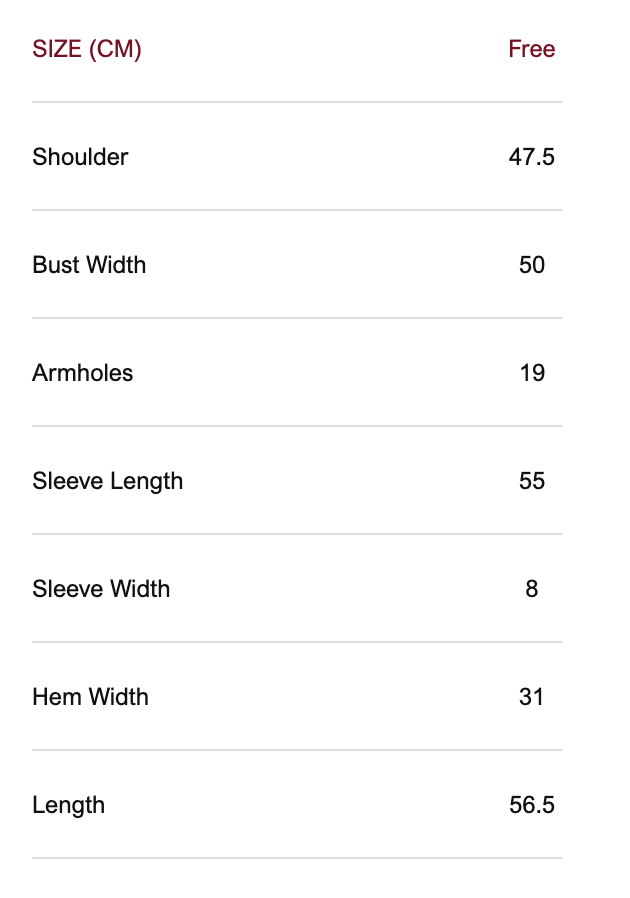Select the hem width value 31

click(531, 697)
